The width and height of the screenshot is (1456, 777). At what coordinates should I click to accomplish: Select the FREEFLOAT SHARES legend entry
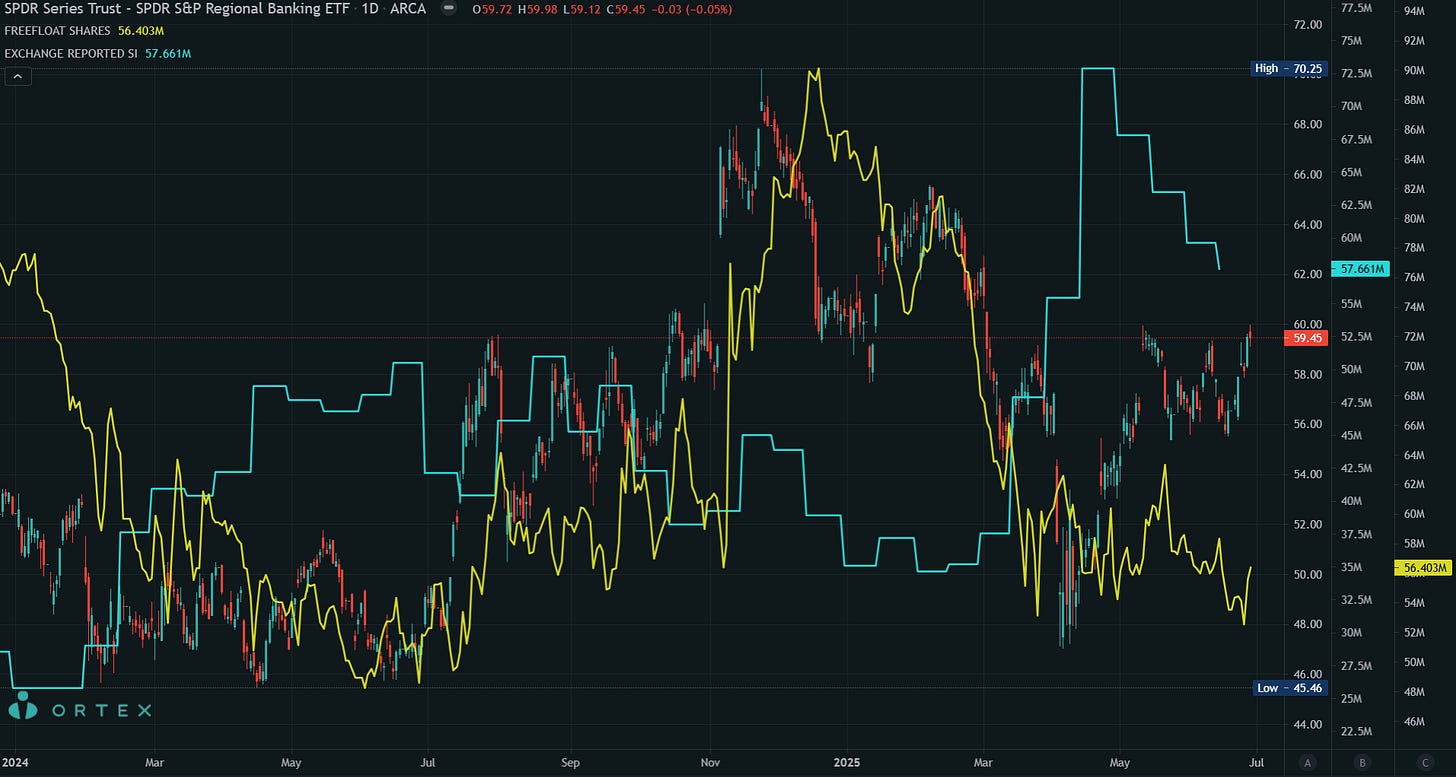click(x=57, y=31)
